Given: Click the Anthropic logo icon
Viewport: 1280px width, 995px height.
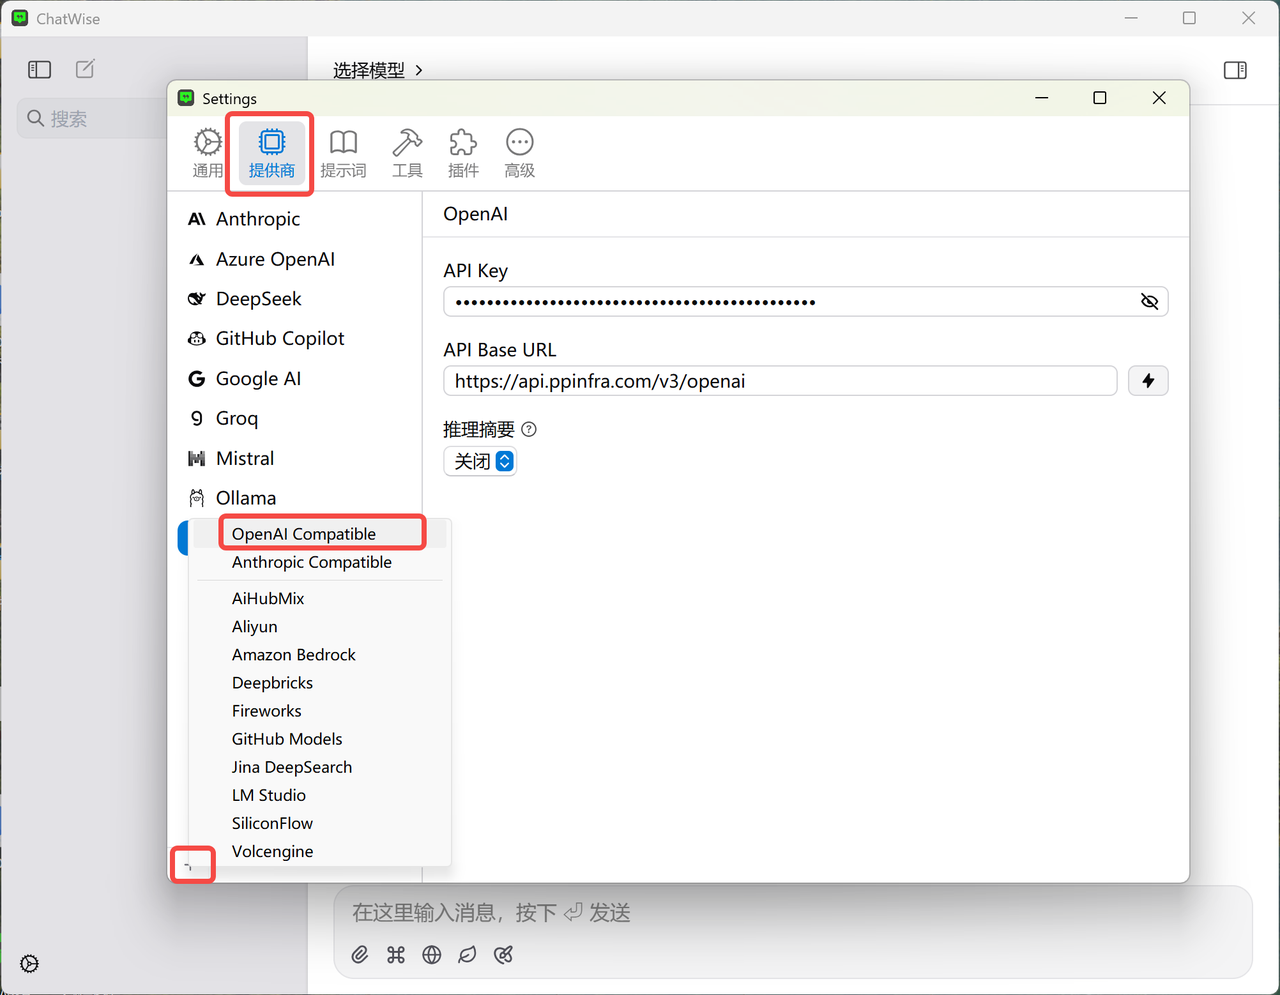Looking at the screenshot, I should (x=197, y=219).
